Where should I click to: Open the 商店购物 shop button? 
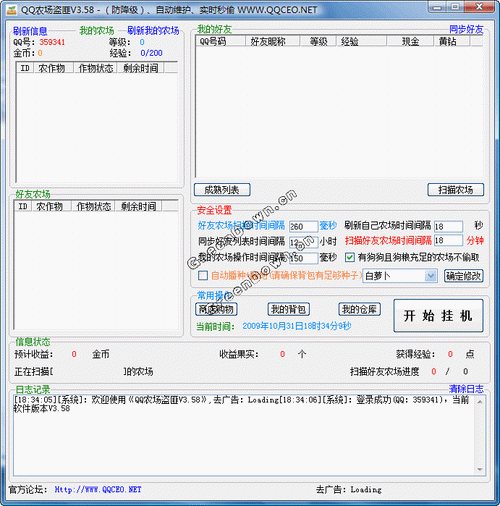click(x=216, y=309)
